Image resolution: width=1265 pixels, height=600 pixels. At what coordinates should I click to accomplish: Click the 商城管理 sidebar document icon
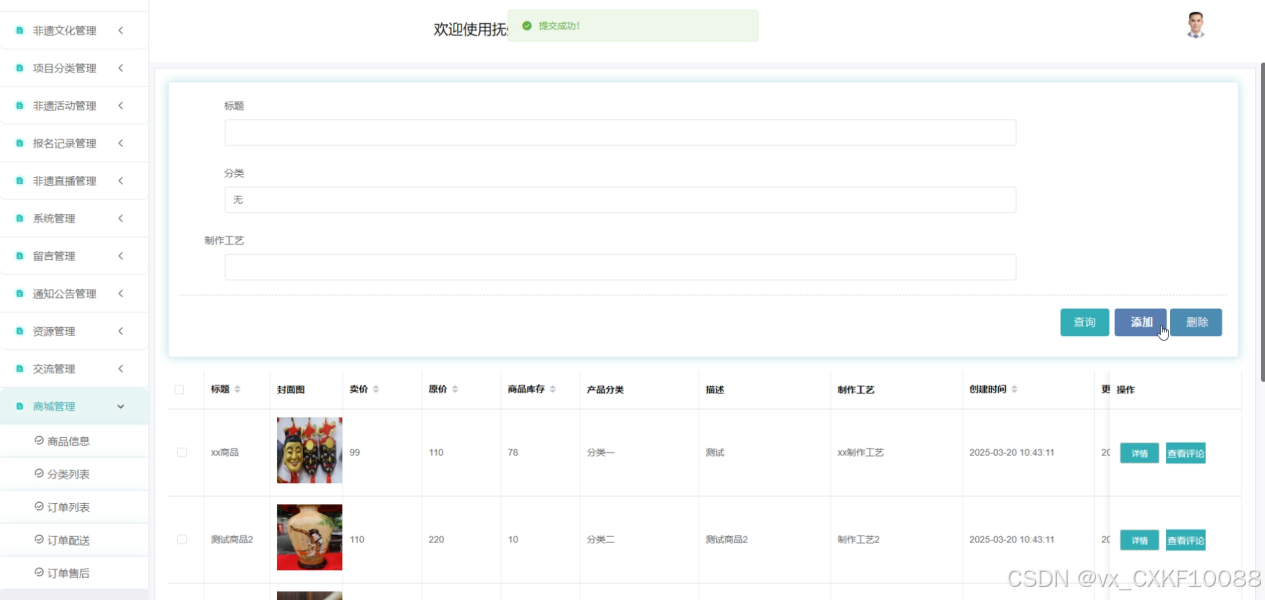tap(19, 406)
